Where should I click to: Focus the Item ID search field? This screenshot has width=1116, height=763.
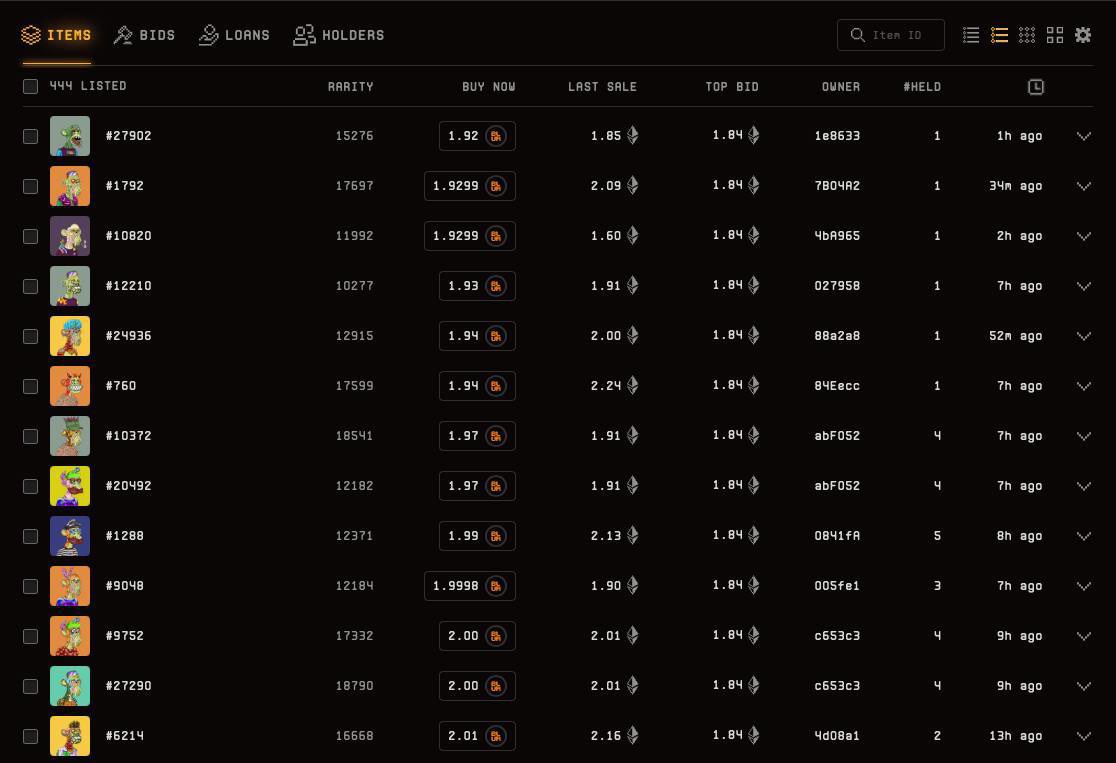click(890, 35)
